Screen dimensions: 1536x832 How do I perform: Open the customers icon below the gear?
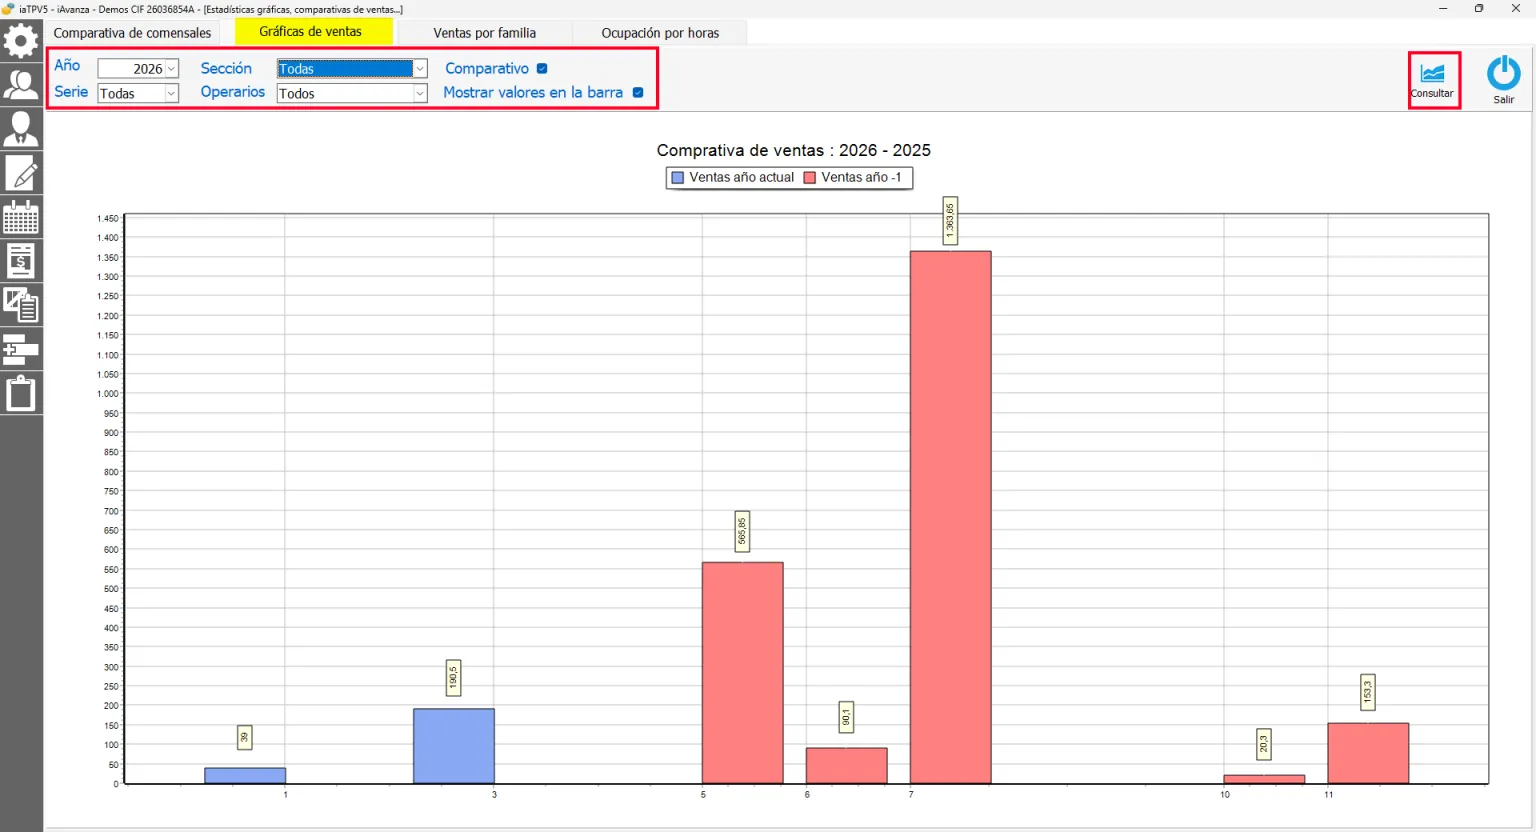[x=21, y=84]
